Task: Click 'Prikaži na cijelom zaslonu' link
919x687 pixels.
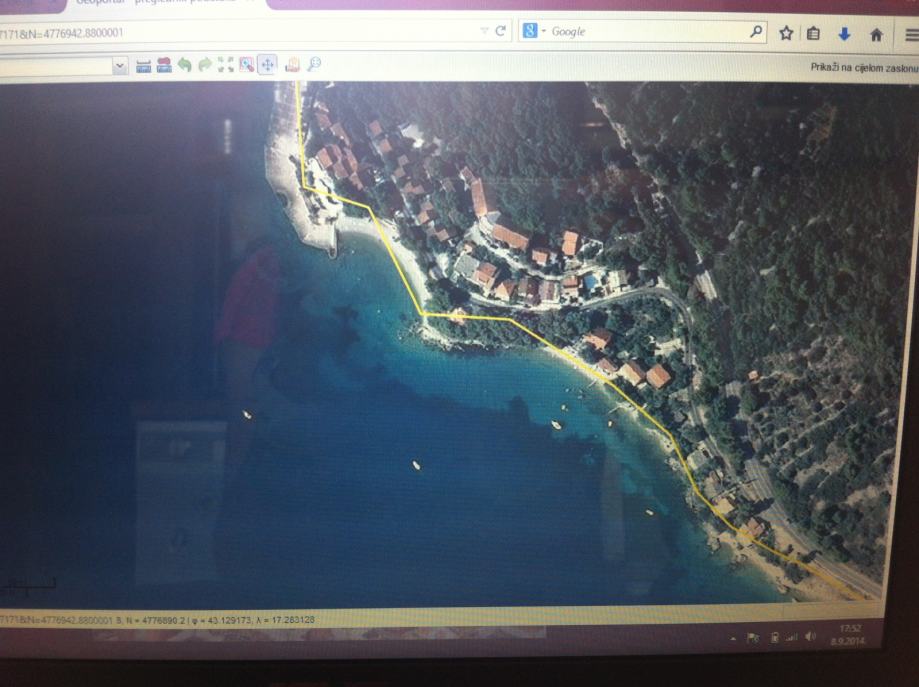Action: pyautogui.click(x=864, y=68)
